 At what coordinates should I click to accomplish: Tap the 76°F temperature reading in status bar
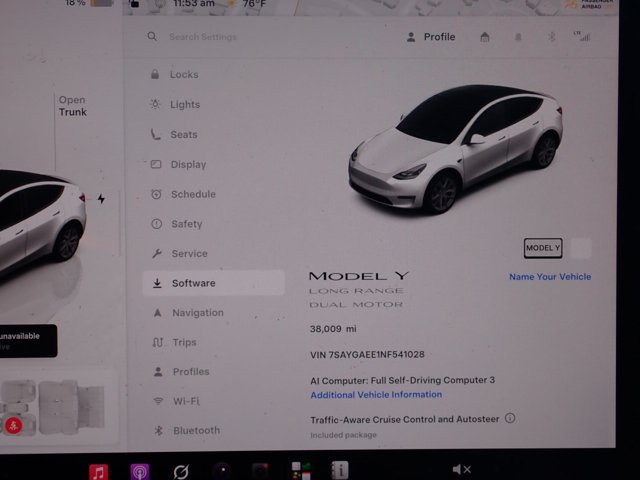254,4
